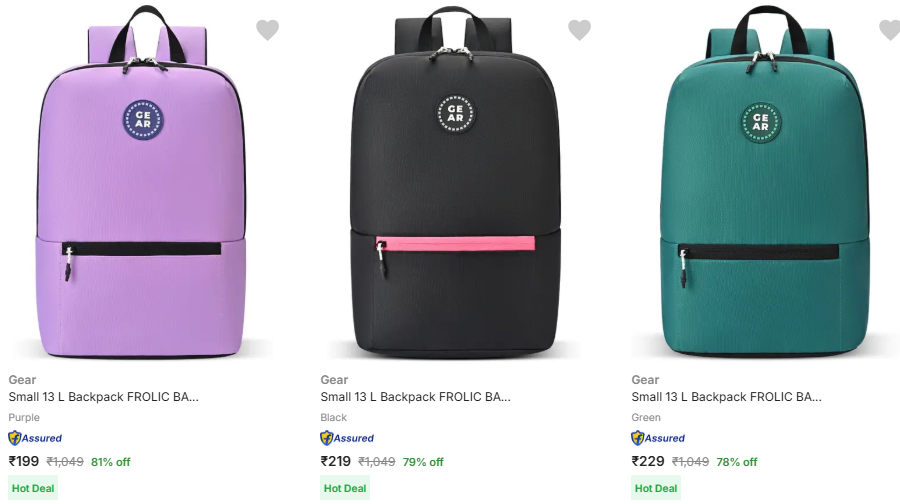
Task: Open the purple Gear backpack image
Action: click(x=143, y=185)
